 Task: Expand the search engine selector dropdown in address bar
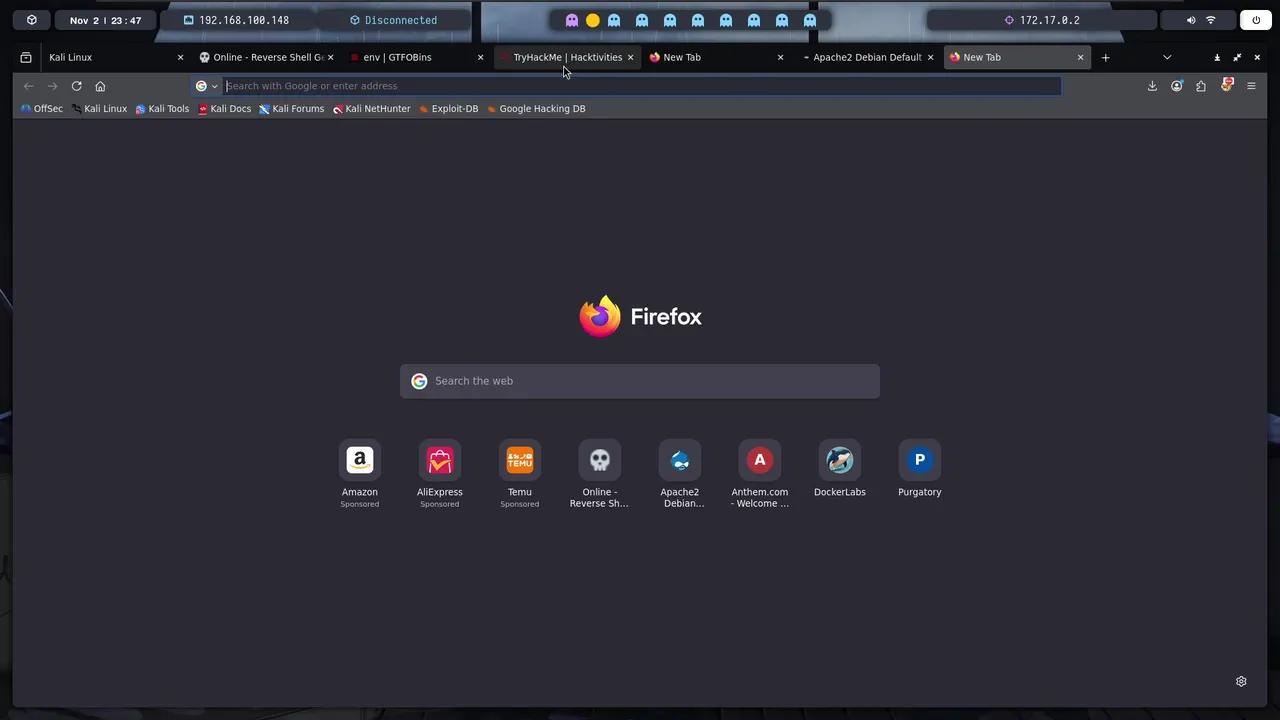point(207,86)
